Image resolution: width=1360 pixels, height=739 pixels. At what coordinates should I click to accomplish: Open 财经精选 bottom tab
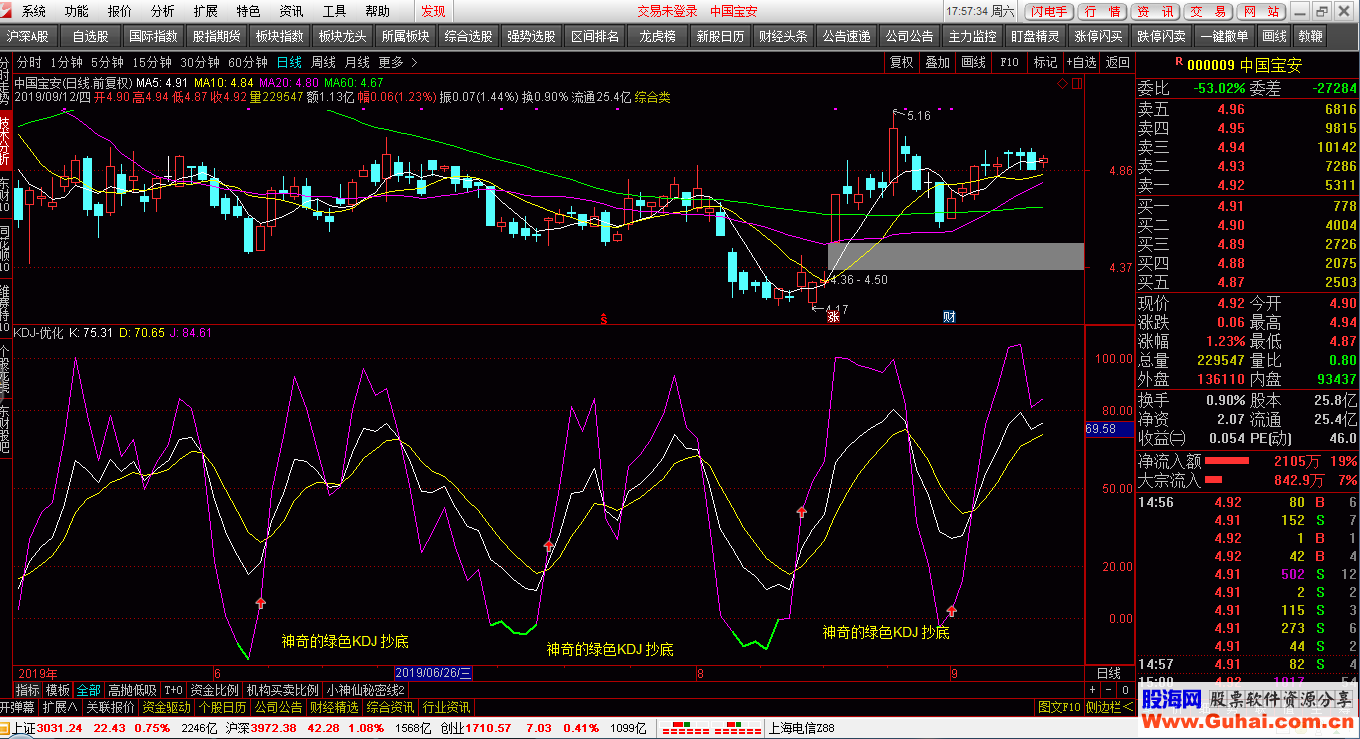point(334,706)
